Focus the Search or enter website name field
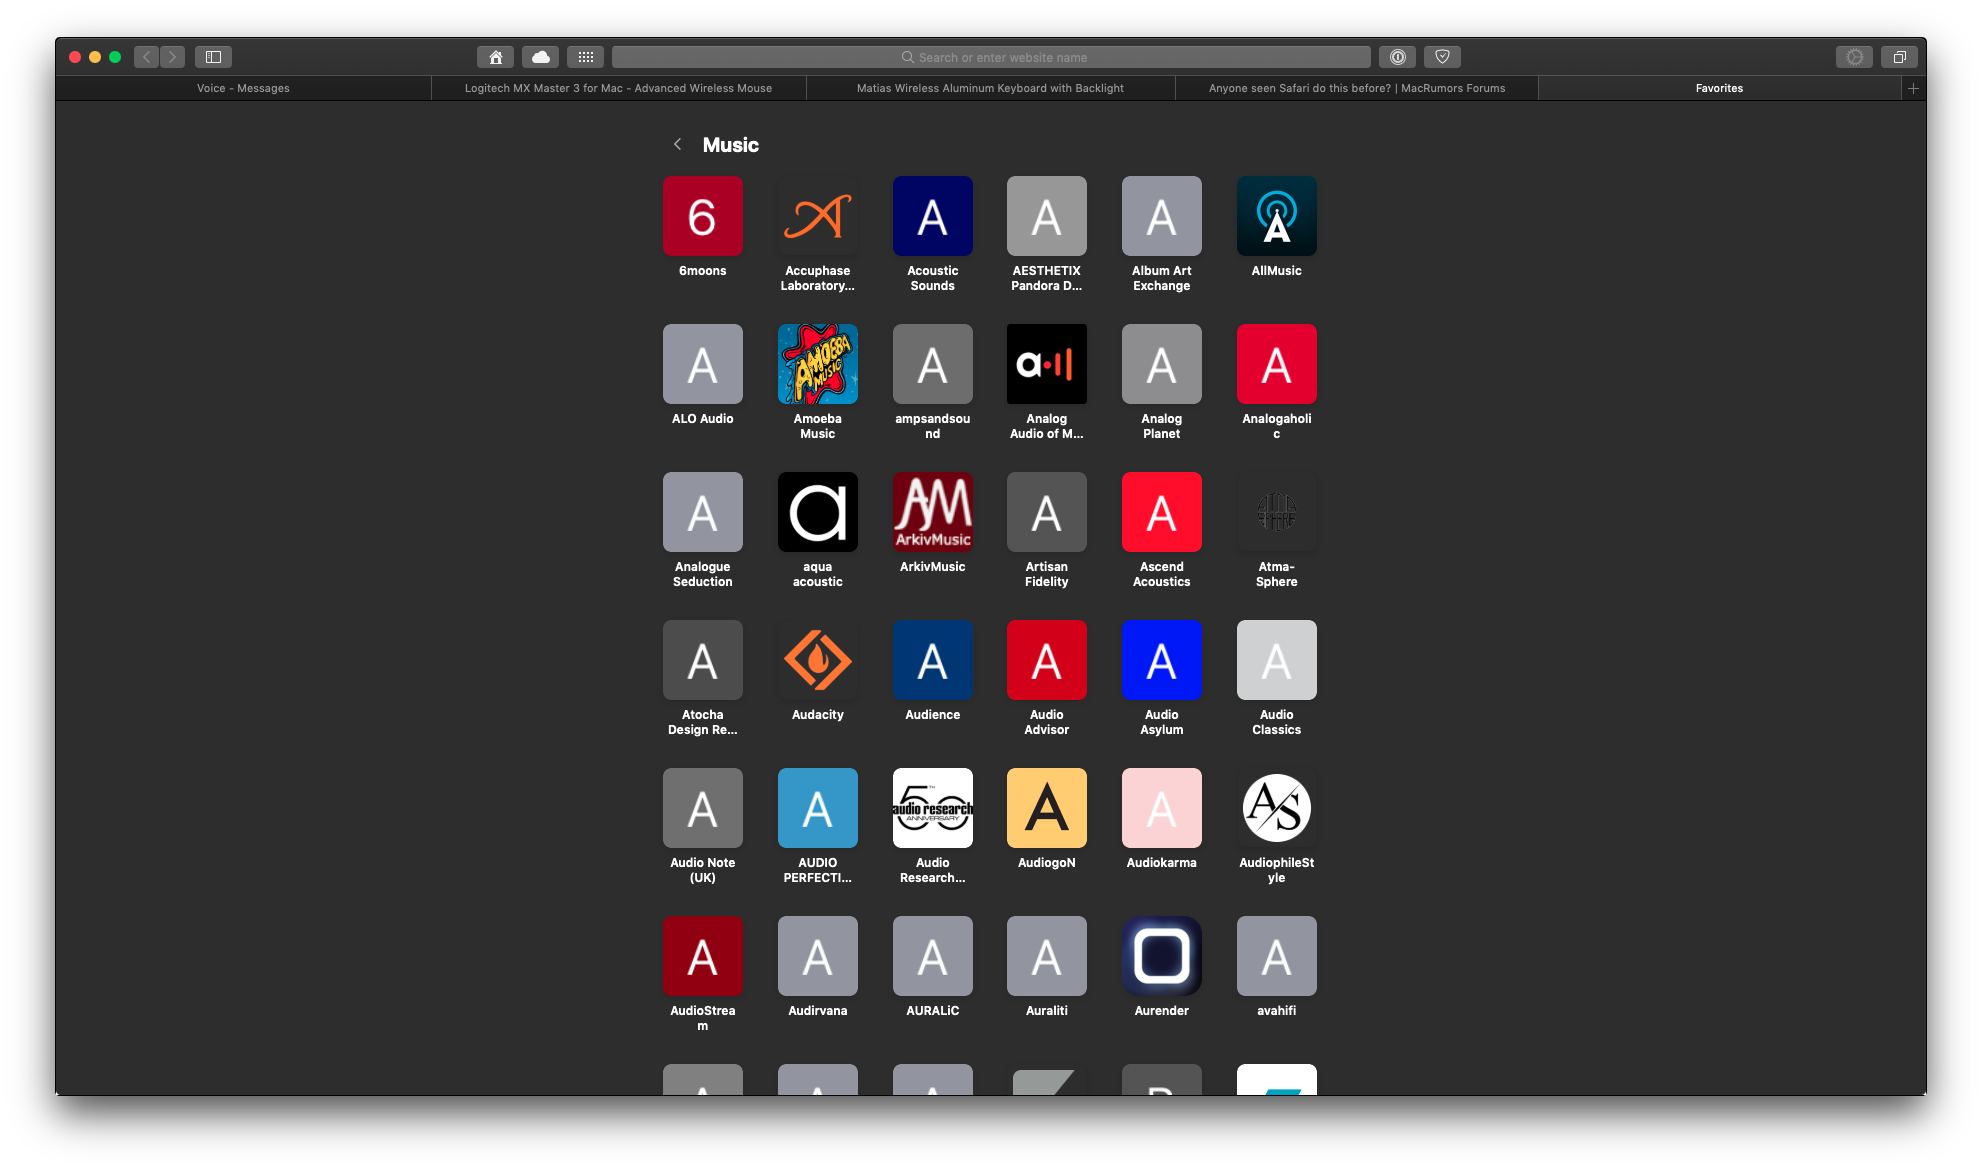 click(991, 57)
